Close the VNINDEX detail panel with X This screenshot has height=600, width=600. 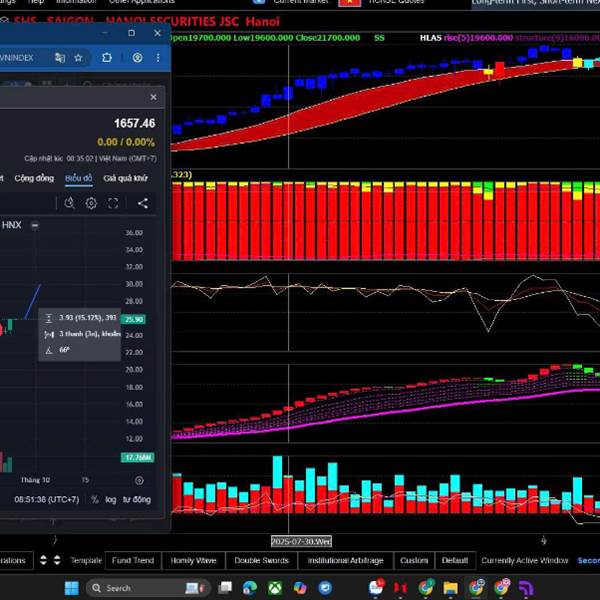pos(153,97)
